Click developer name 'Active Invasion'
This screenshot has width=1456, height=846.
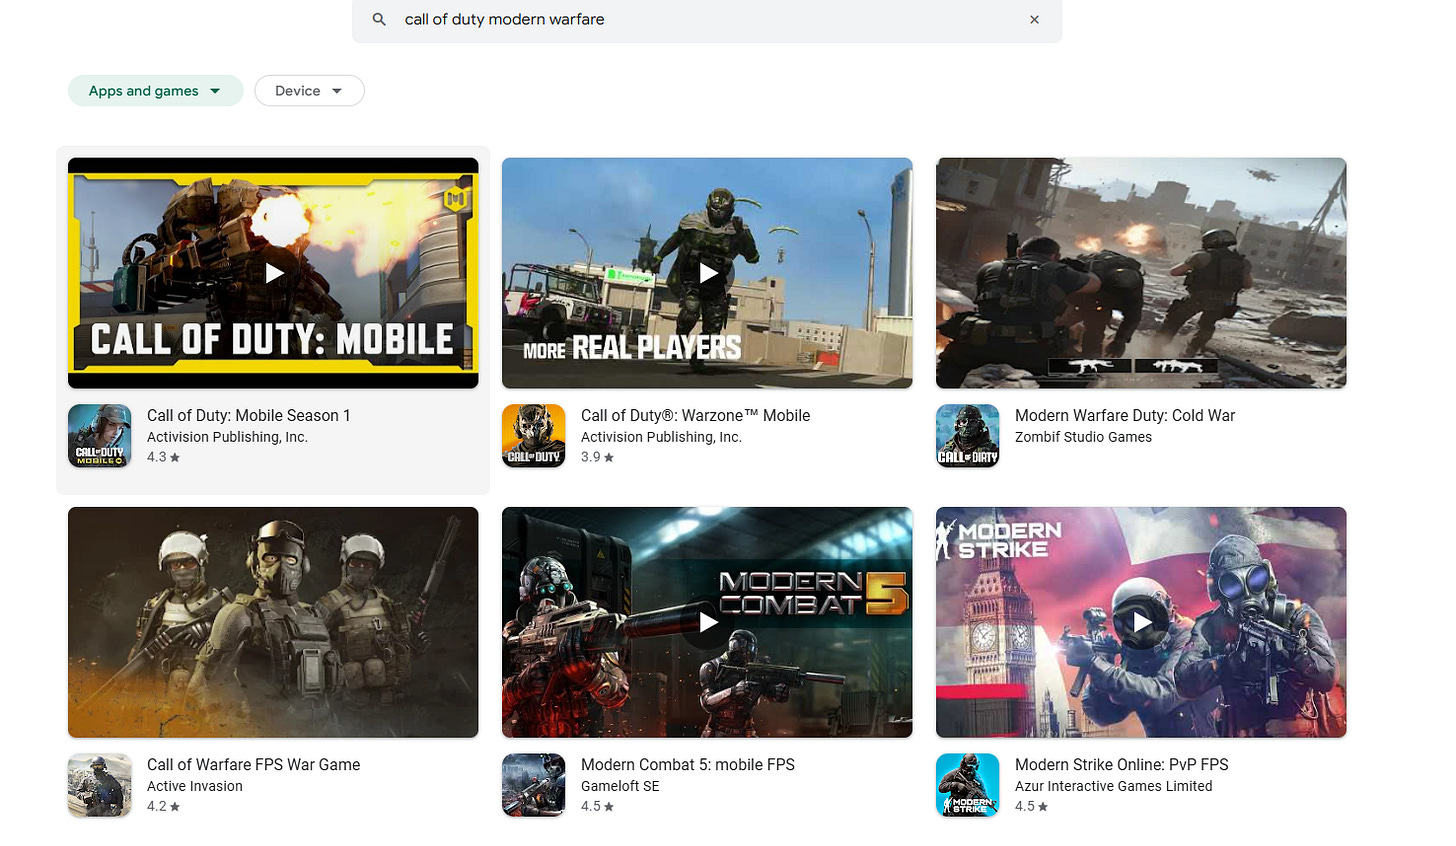195,786
